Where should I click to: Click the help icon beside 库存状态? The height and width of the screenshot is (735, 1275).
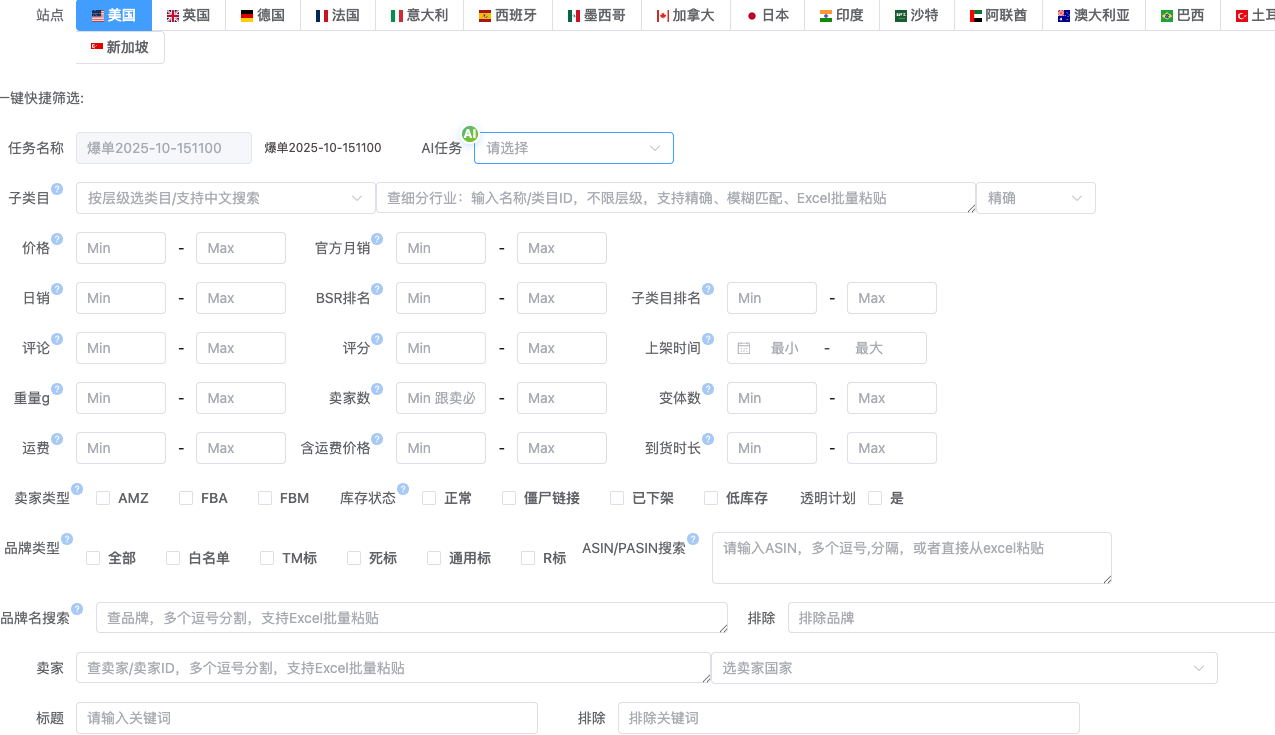pyautogui.click(x=403, y=489)
